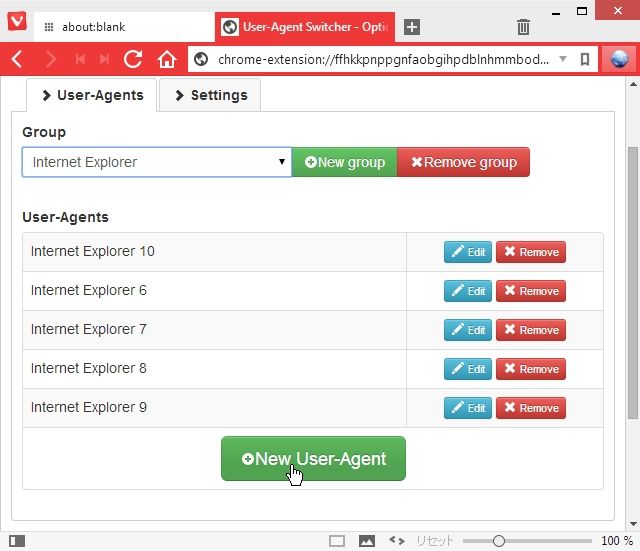Screen dimensions: 640x551
Task: Select the User-Agent Switcher Options browser tab
Action: pyautogui.click(x=305, y=27)
